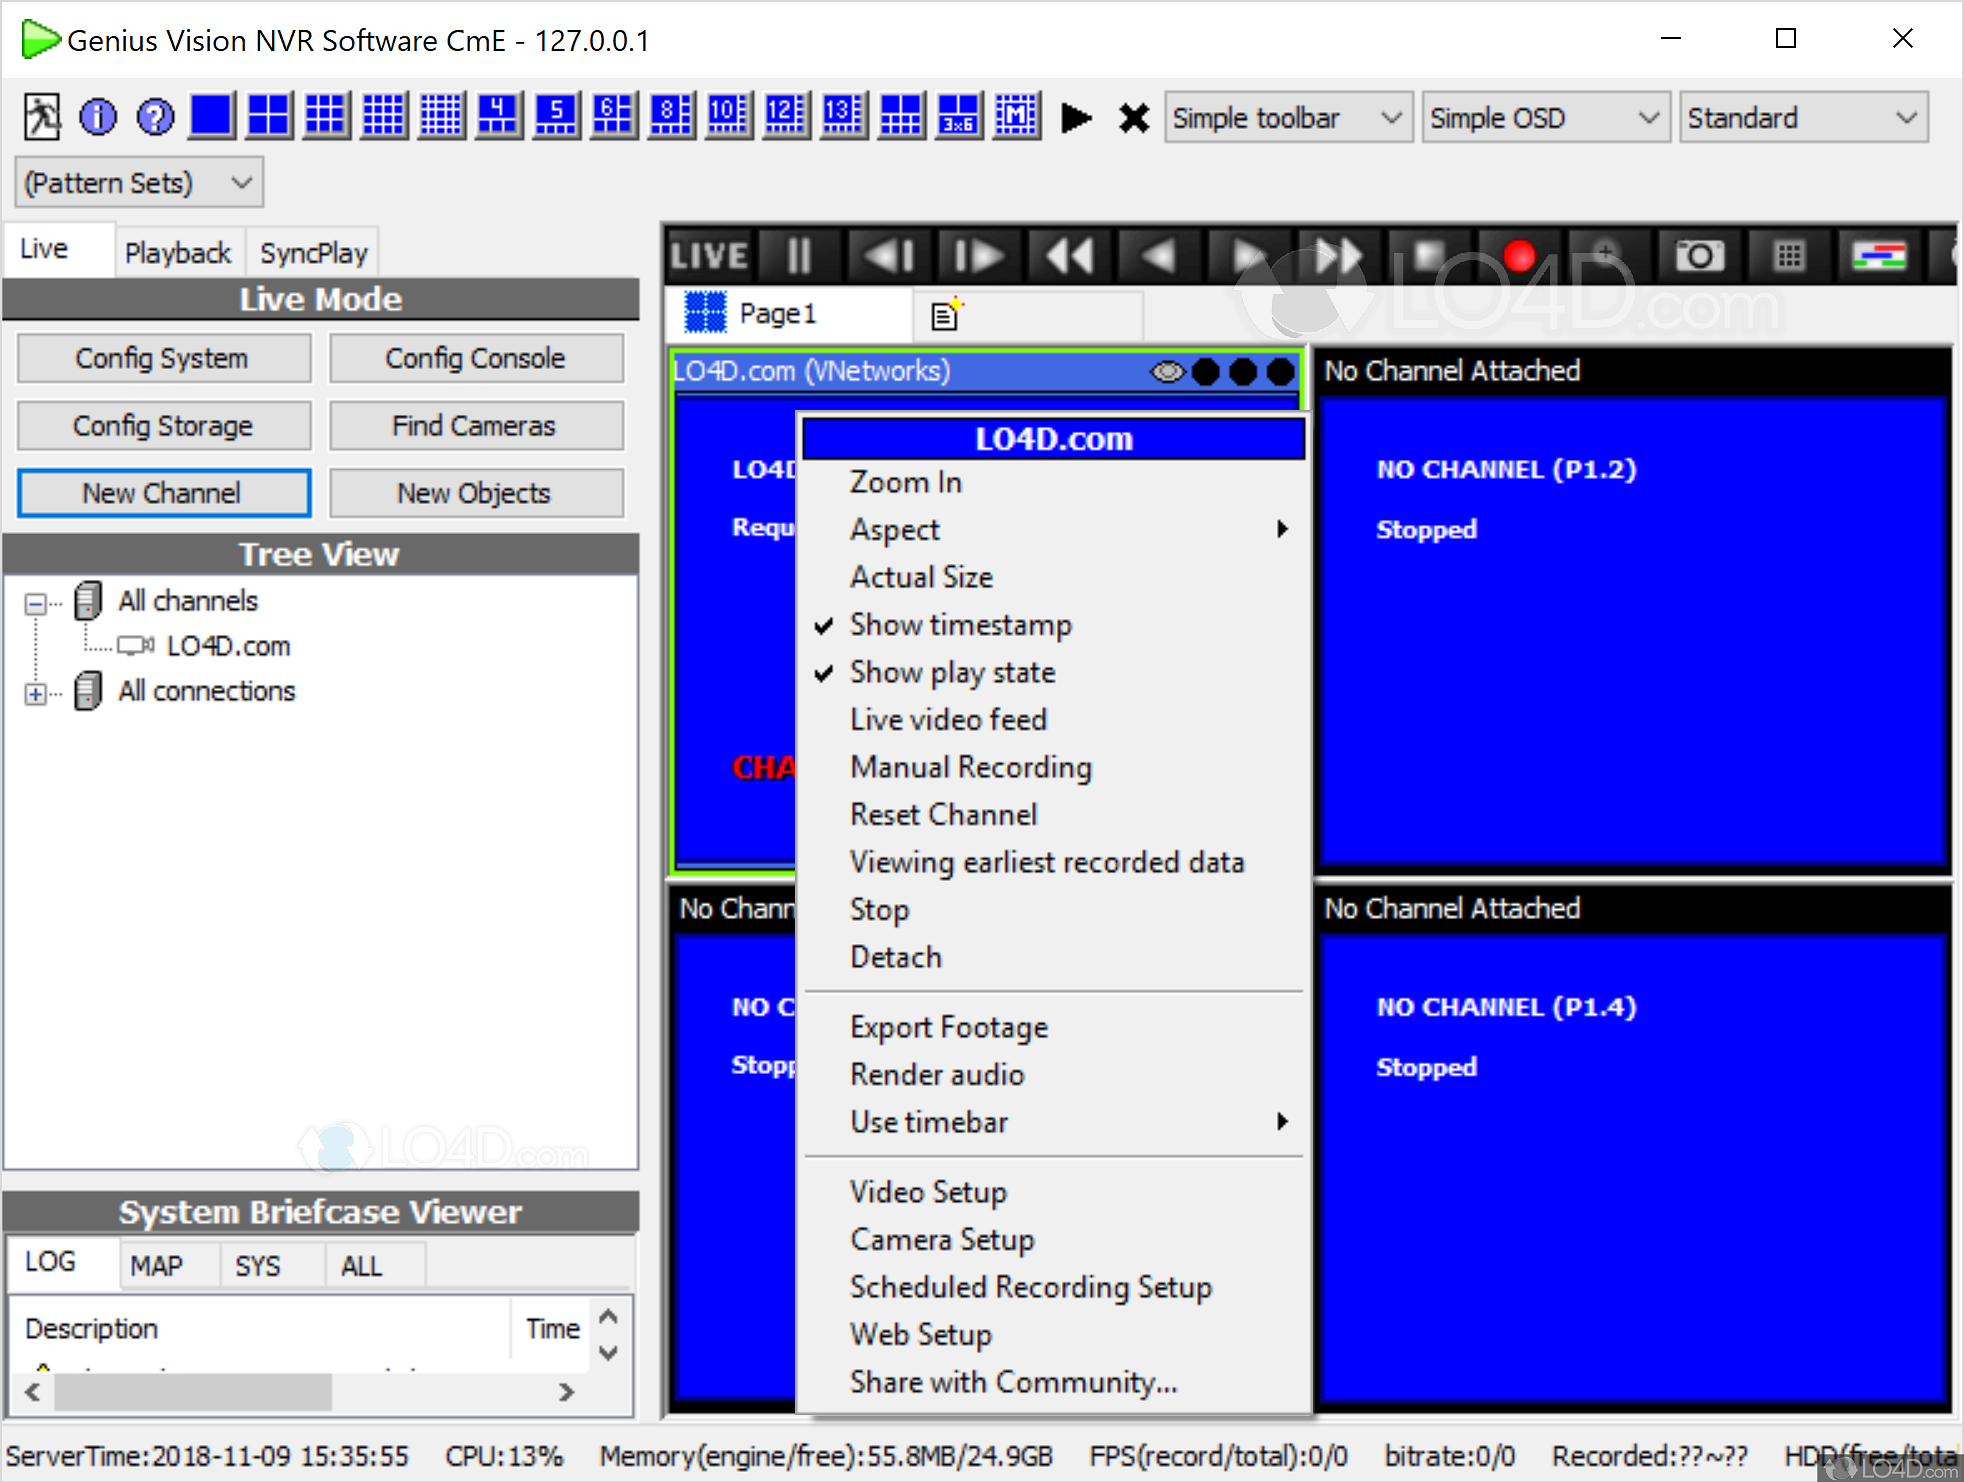Click the pause button next to LIVE
The height and width of the screenshot is (1482, 1964).
(798, 256)
